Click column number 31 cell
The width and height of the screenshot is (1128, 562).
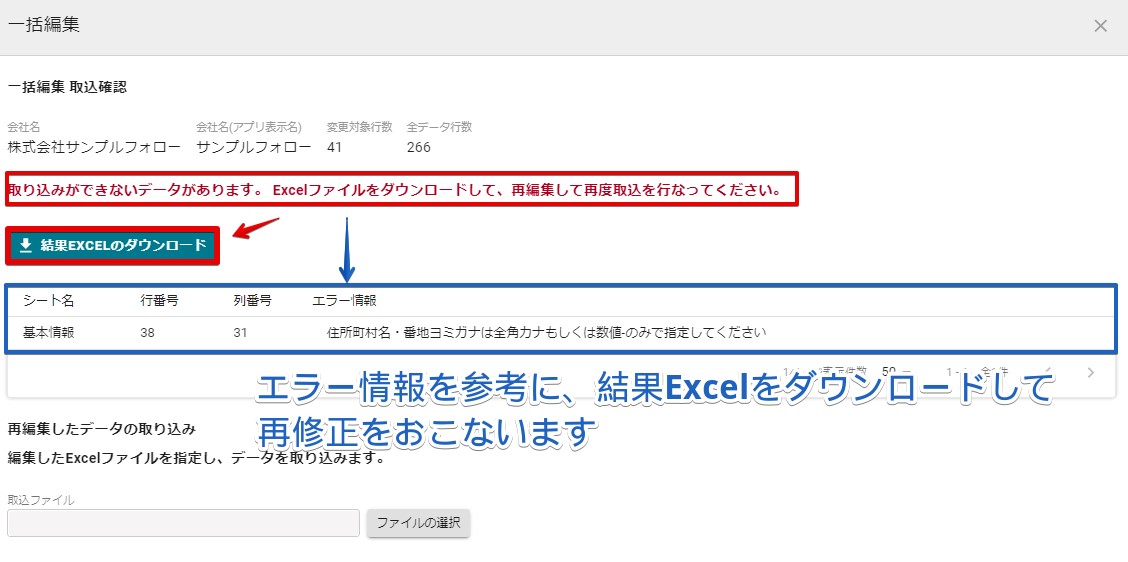pos(240,332)
